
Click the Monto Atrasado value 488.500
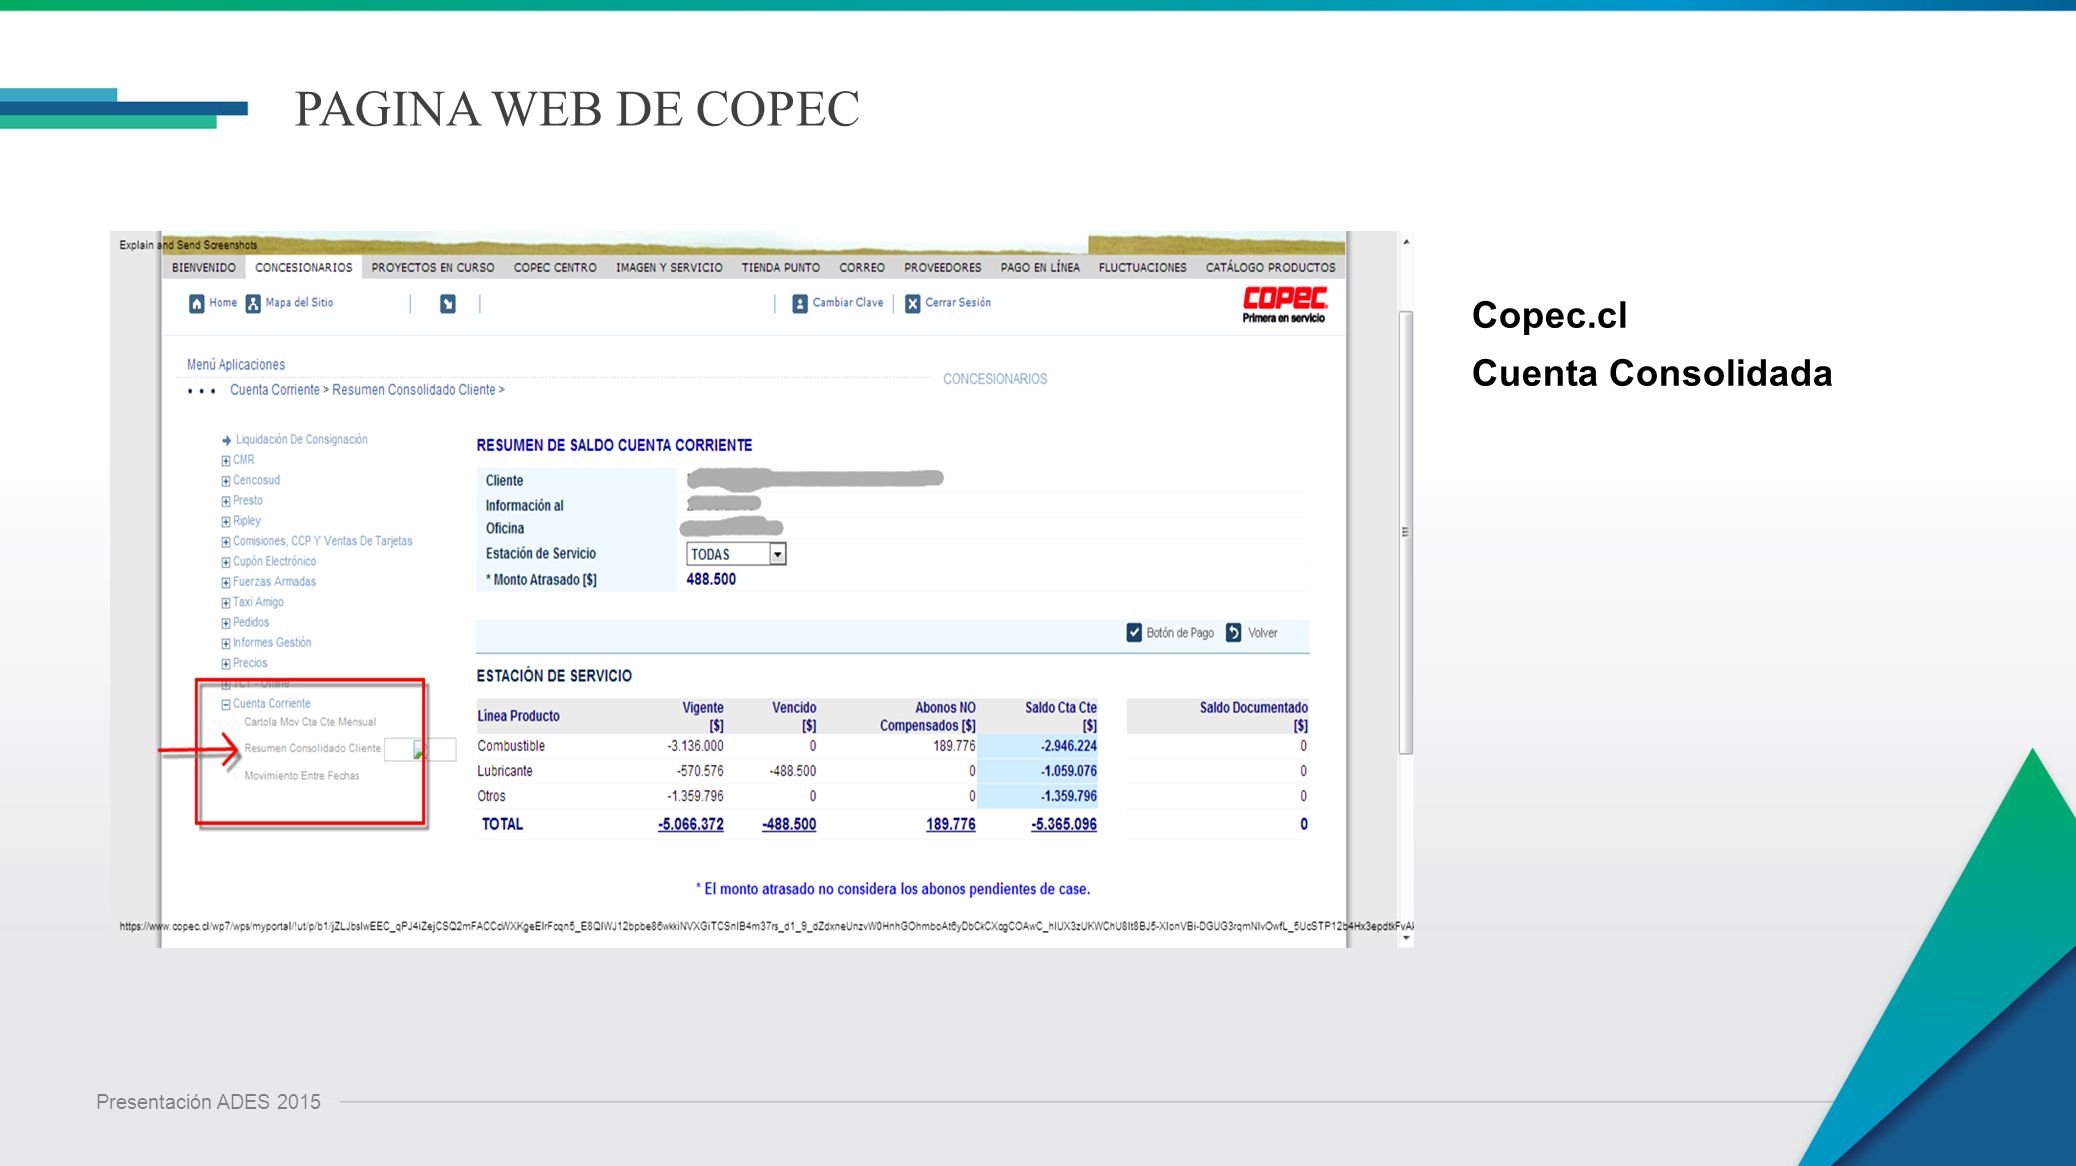tap(711, 580)
